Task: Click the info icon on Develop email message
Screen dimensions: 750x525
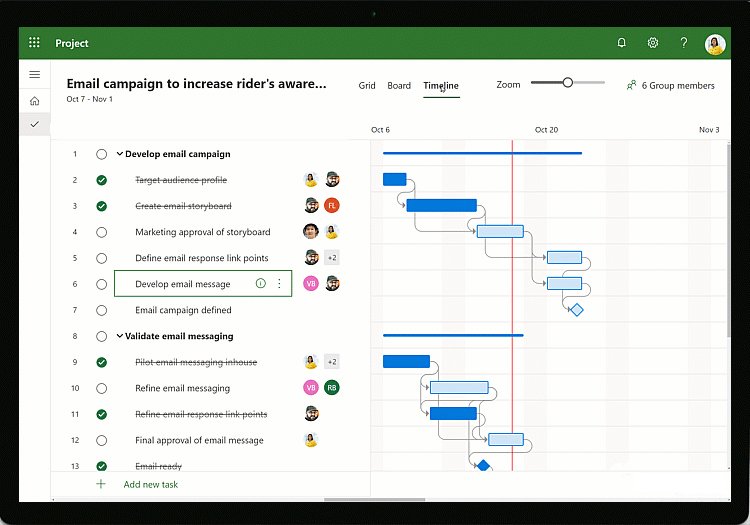Action: coord(261,284)
